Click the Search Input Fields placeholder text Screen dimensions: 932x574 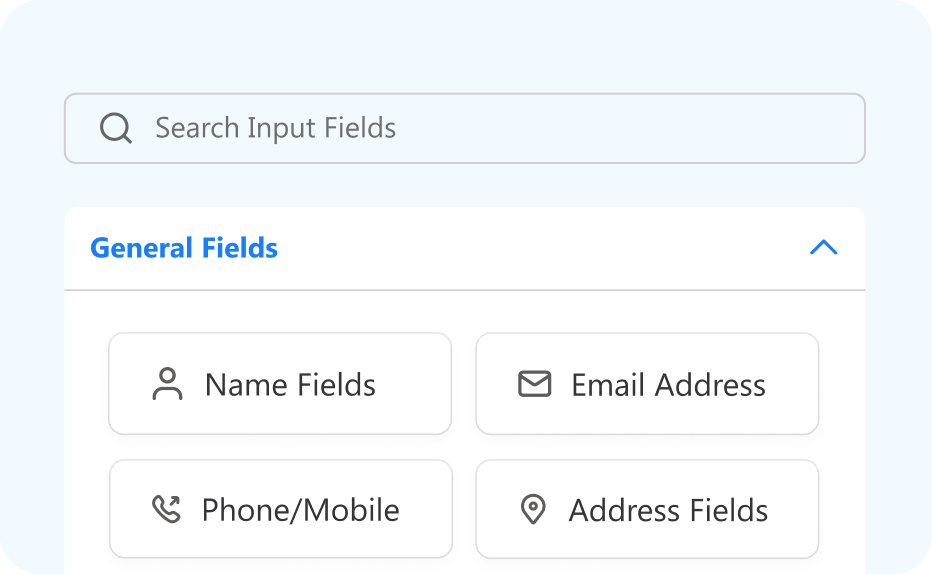(x=275, y=128)
